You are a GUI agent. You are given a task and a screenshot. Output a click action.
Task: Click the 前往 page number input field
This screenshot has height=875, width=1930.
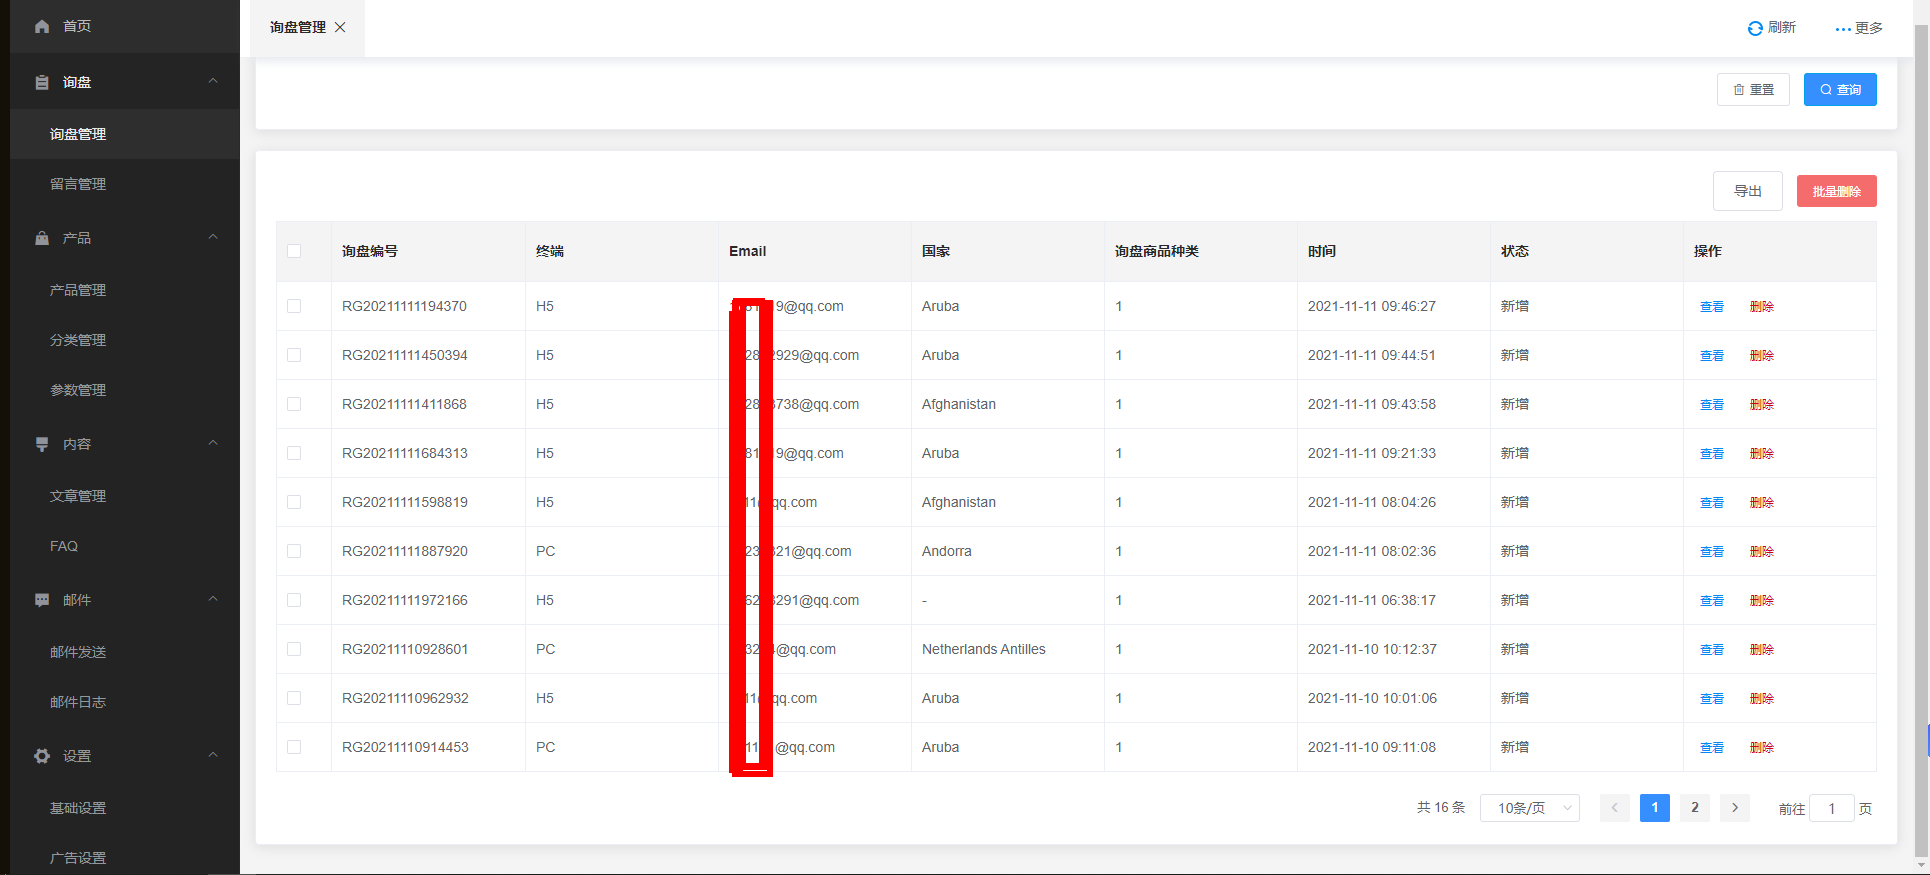coord(1832,808)
